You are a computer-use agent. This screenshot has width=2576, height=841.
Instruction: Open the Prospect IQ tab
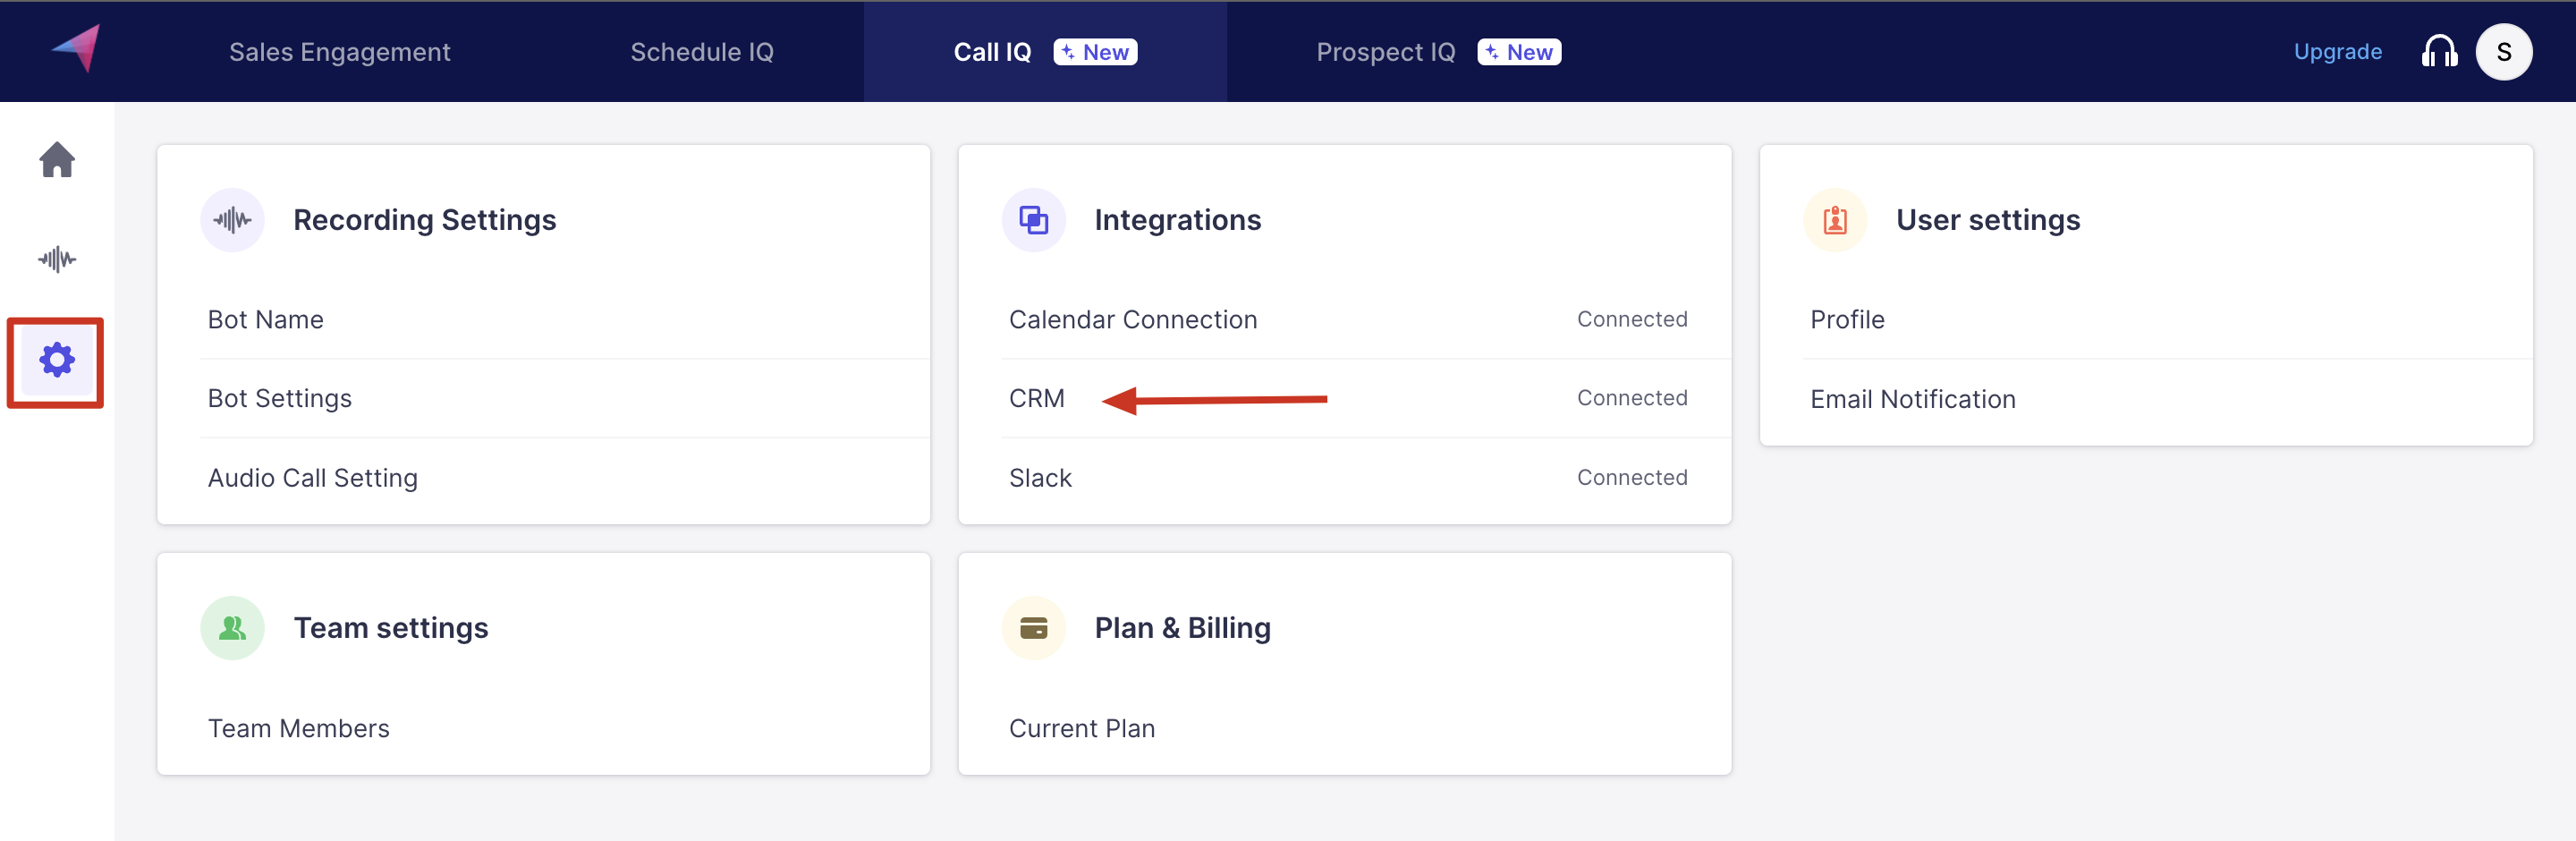pyautogui.click(x=1385, y=52)
